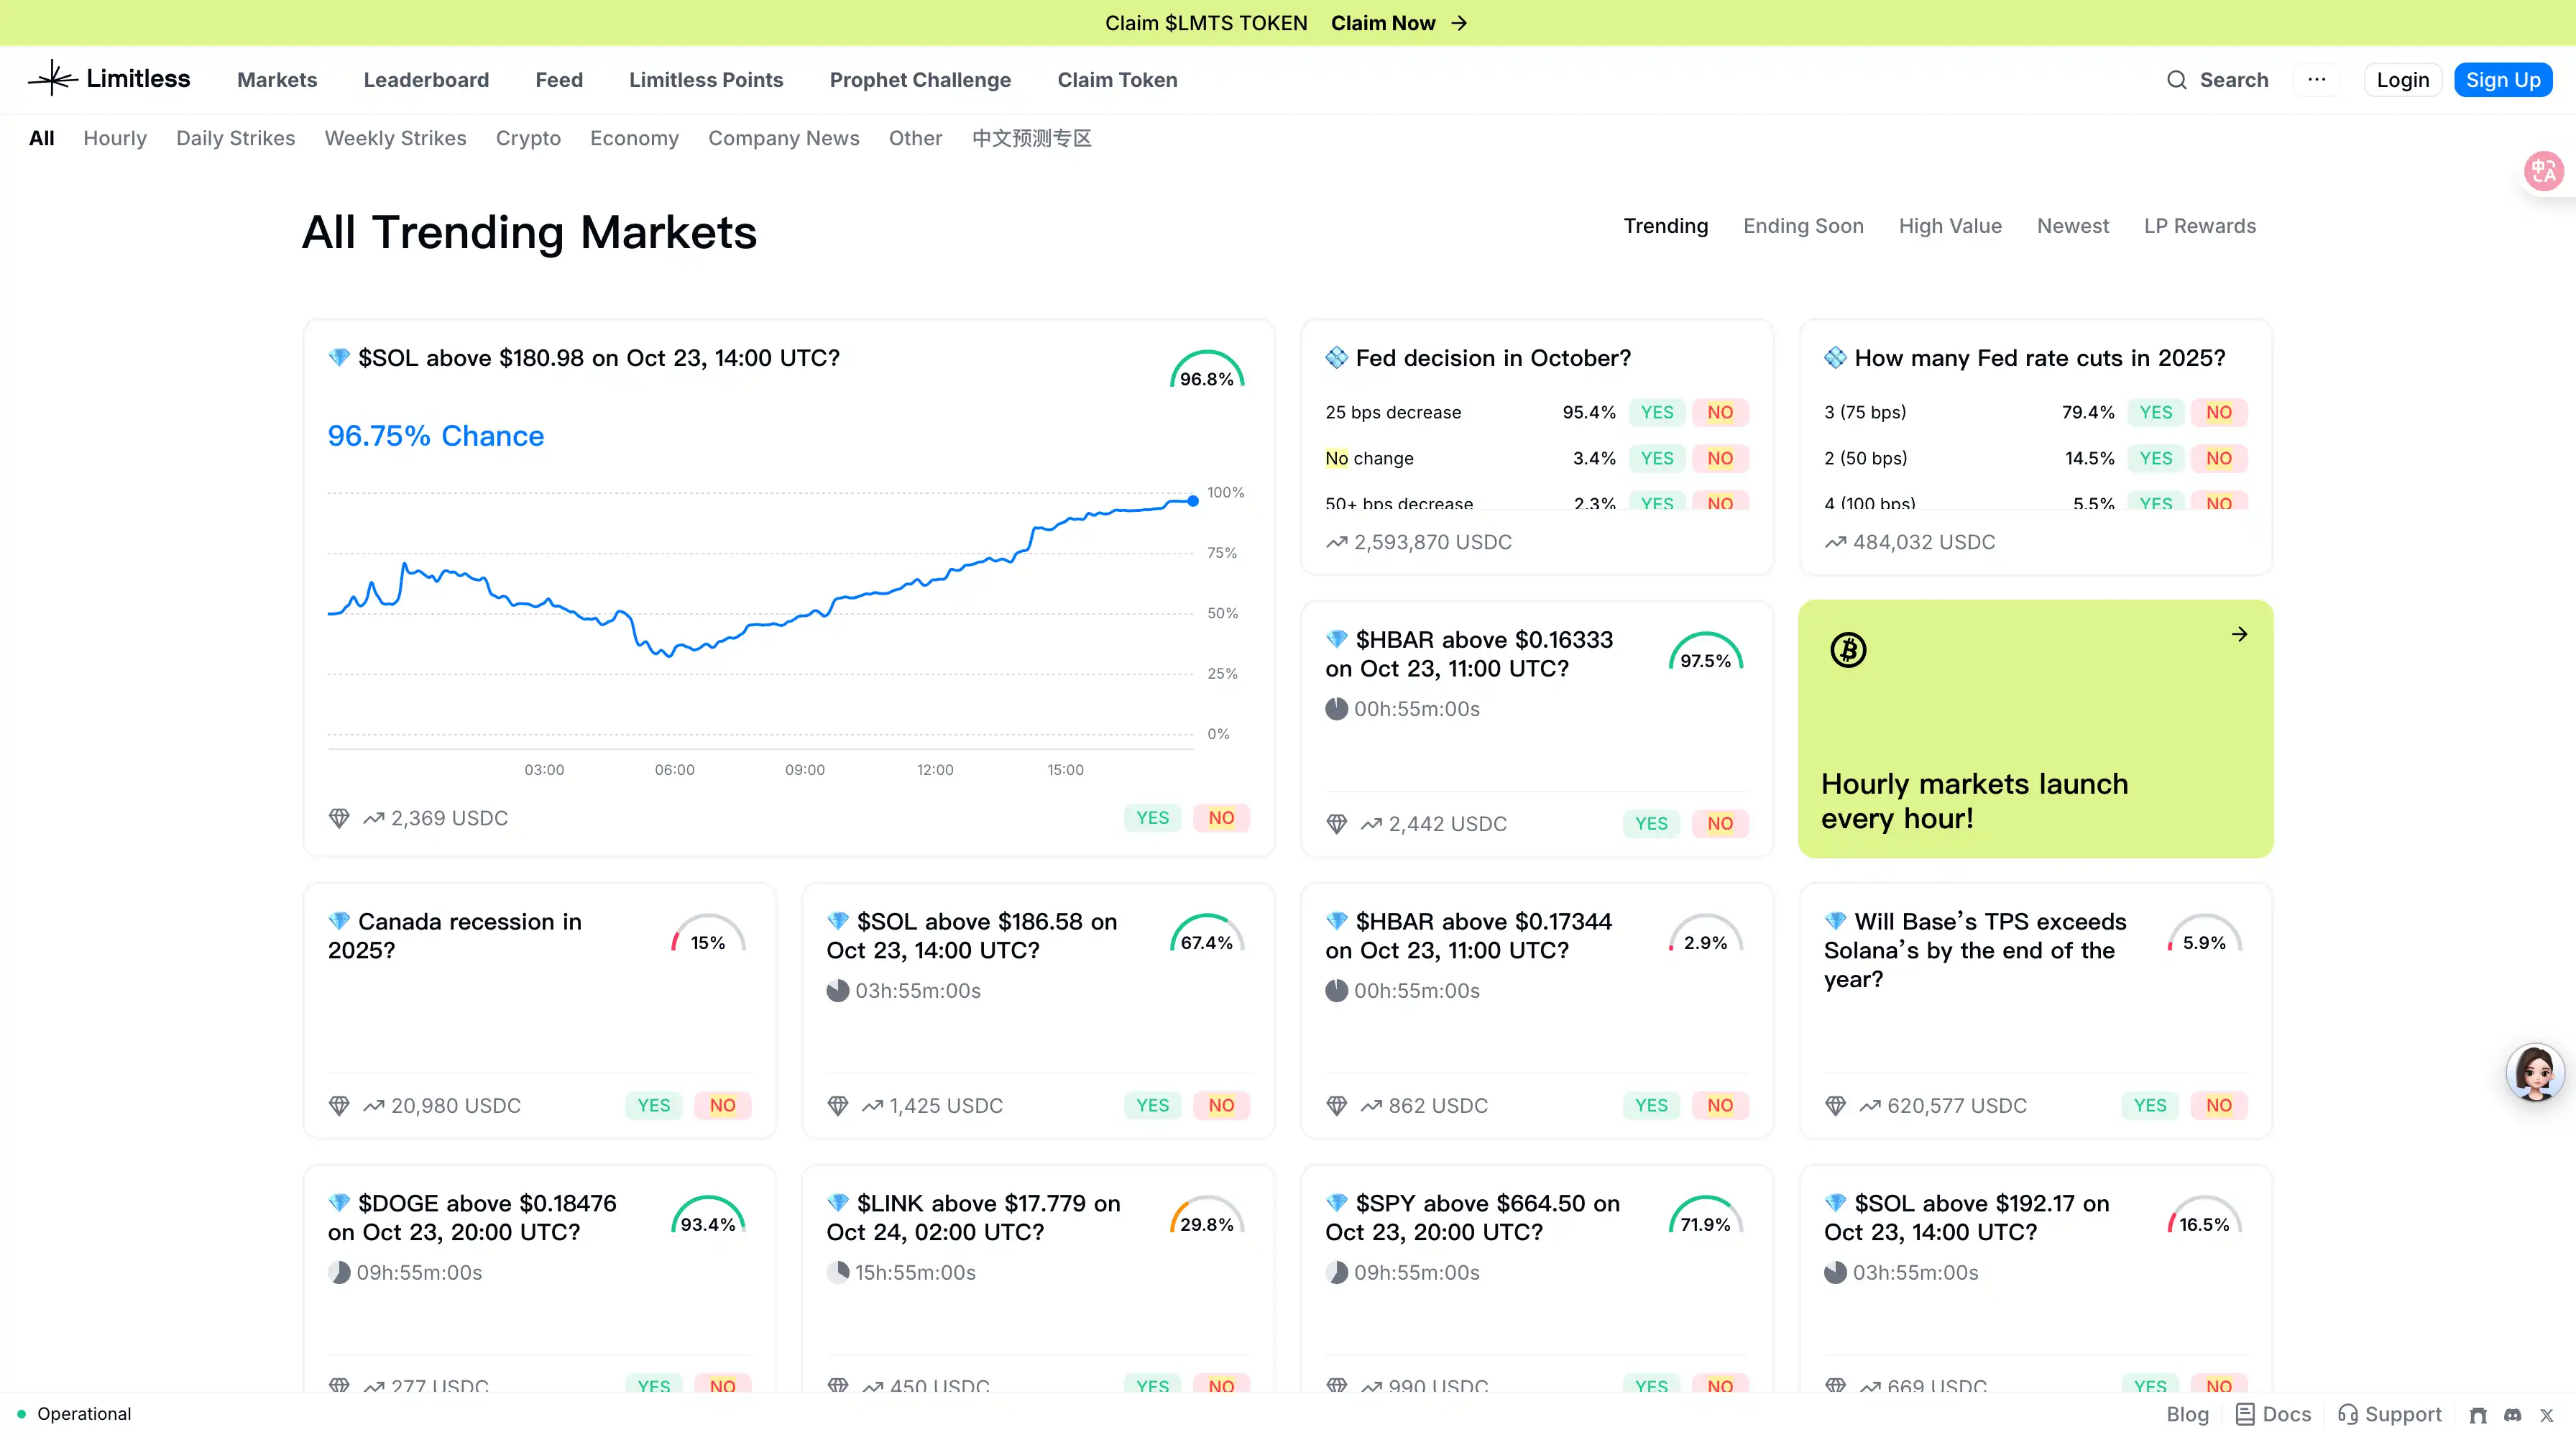Open the Leaderboard nav item
The width and height of the screenshot is (2576, 1435).
point(426,80)
